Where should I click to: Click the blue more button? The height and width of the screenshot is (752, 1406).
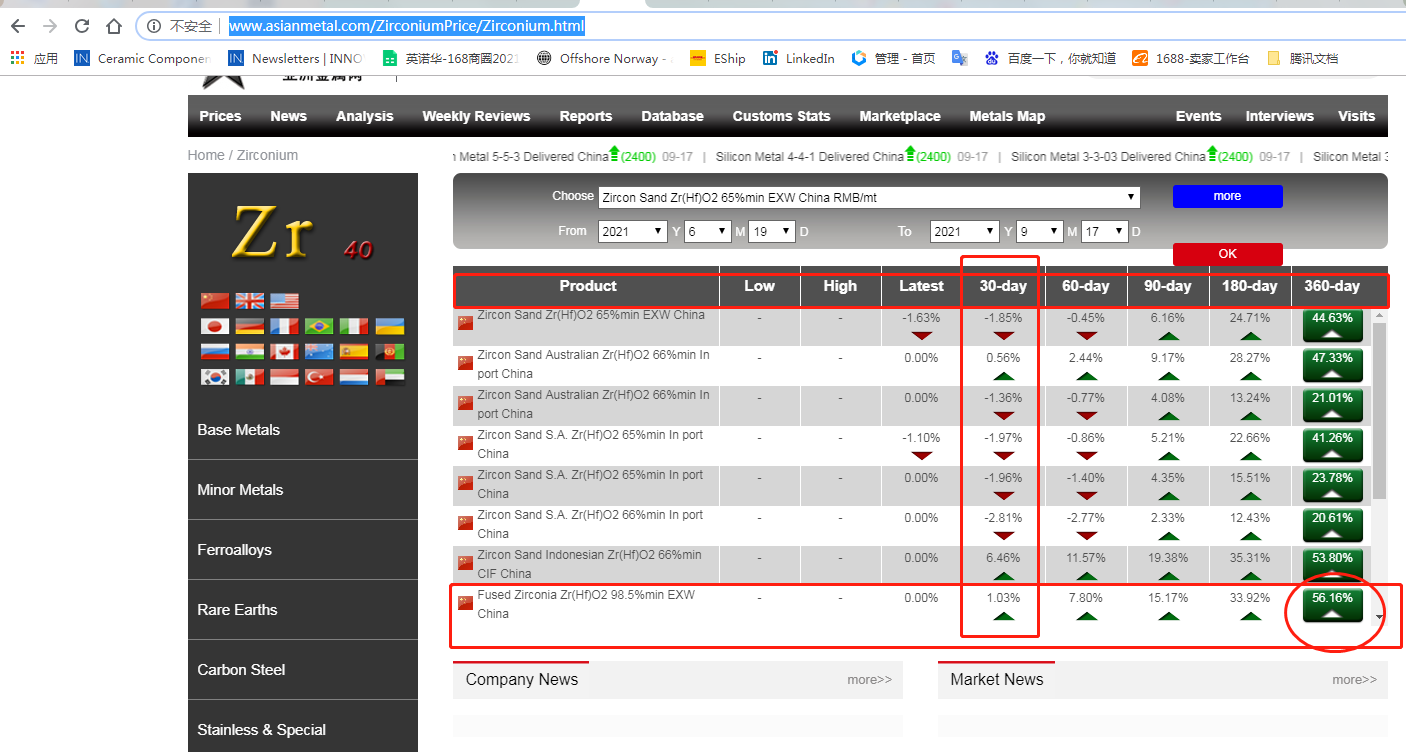[x=1227, y=196]
